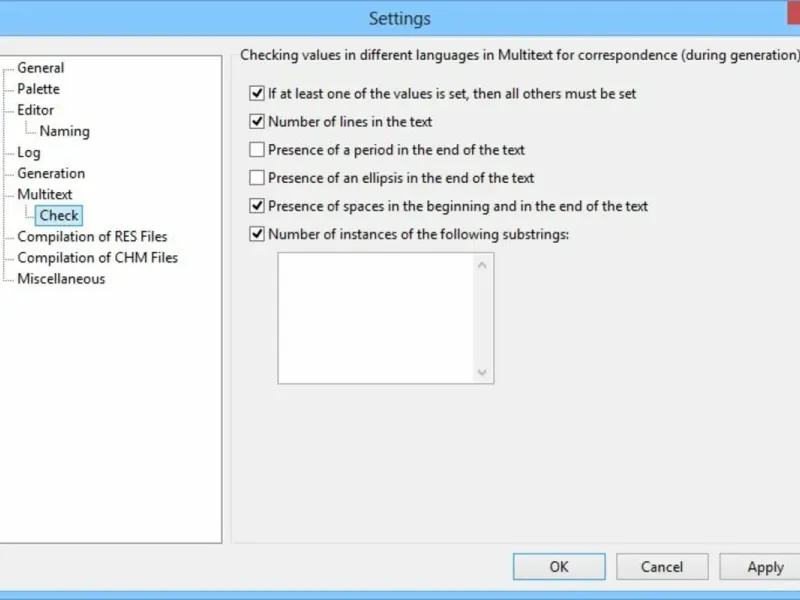Select Miscellaneous settings category
800x600 pixels.
[x=61, y=279]
